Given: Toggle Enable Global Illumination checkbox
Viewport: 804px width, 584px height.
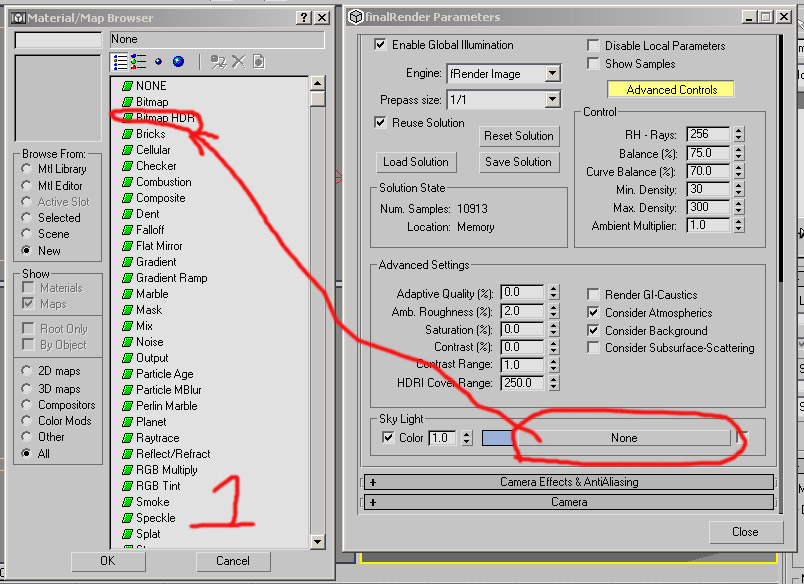Looking at the screenshot, I should (380, 45).
